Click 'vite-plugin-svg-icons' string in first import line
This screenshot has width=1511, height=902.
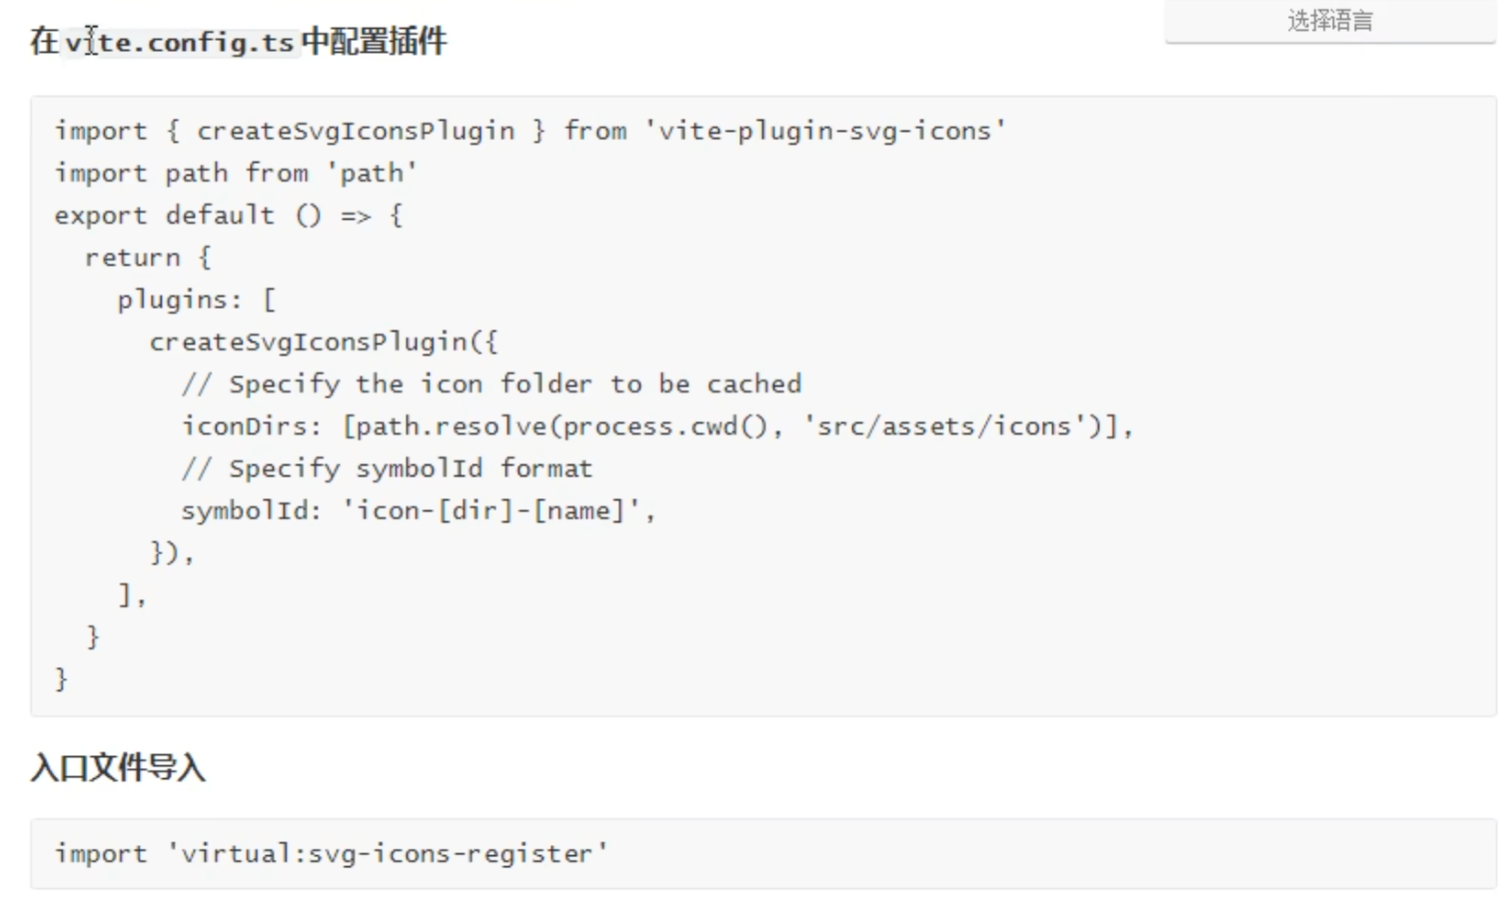[x=825, y=131]
